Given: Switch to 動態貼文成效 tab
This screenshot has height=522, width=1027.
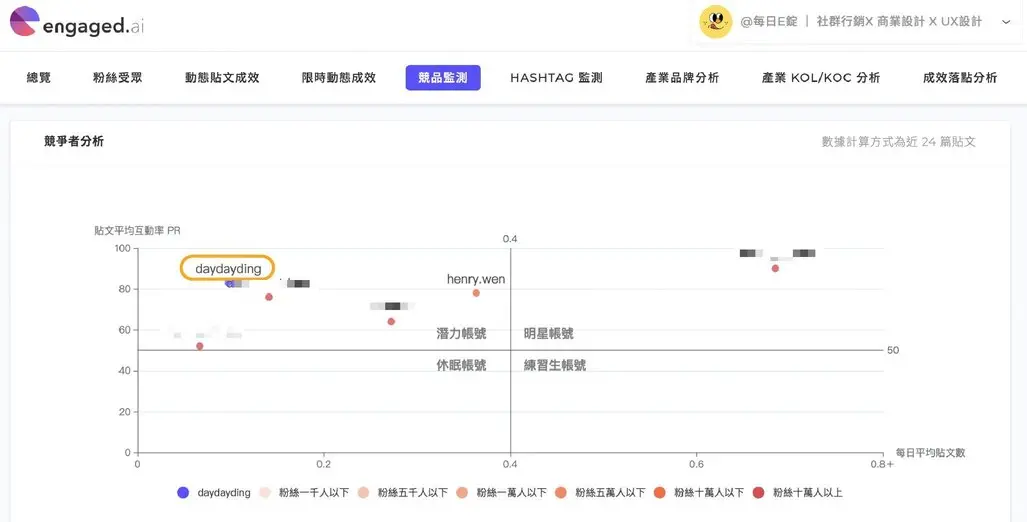Looking at the screenshot, I should click(x=222, y=78).
